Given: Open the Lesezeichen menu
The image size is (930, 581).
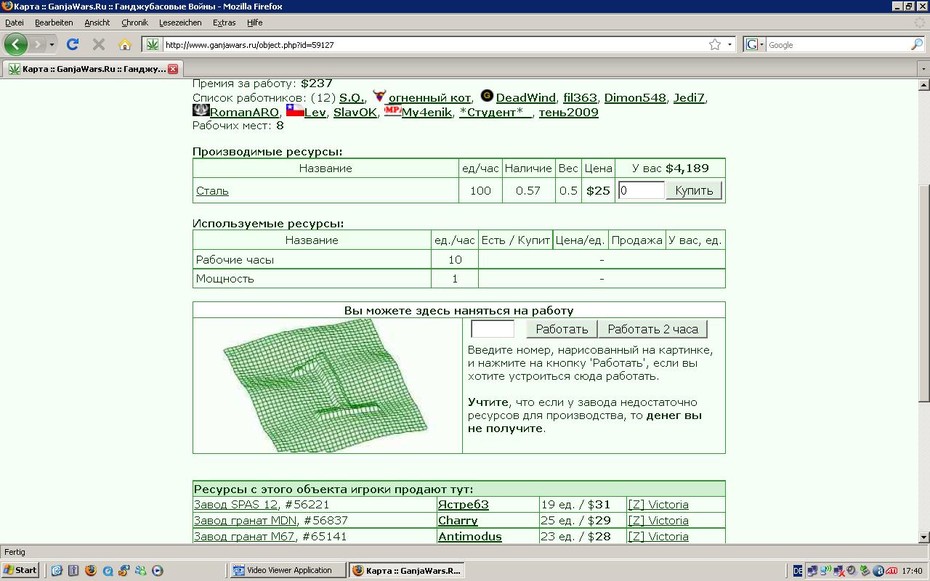Looking at the screenshot, I should tap(180, 23).
